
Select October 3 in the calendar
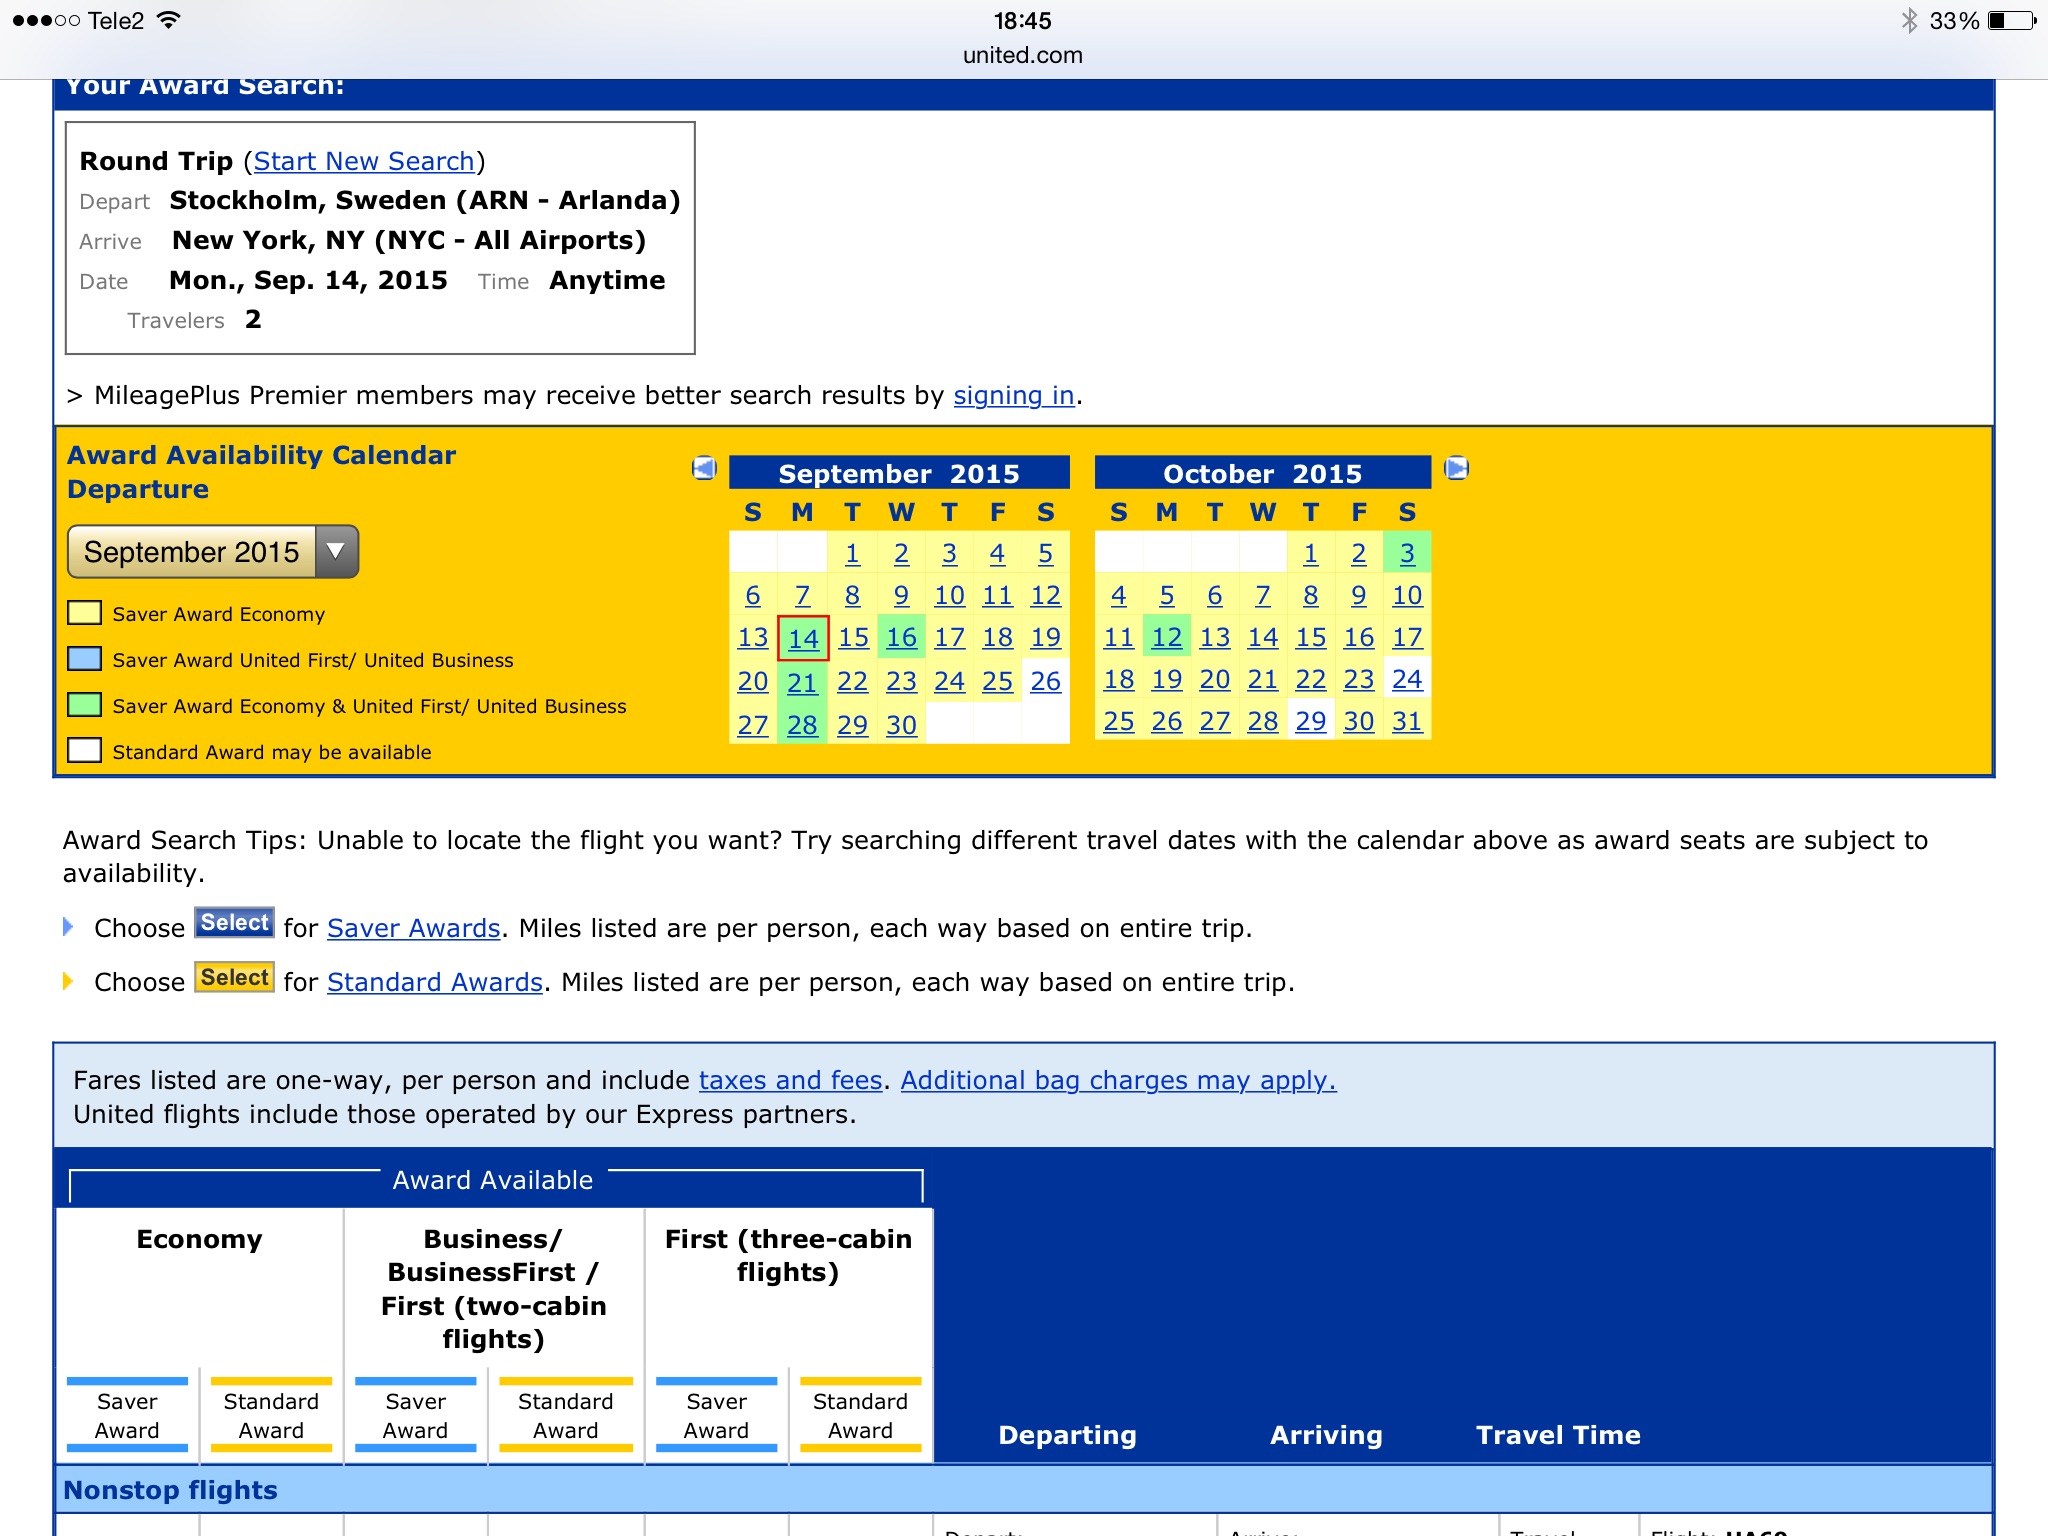coord(1407,554)
